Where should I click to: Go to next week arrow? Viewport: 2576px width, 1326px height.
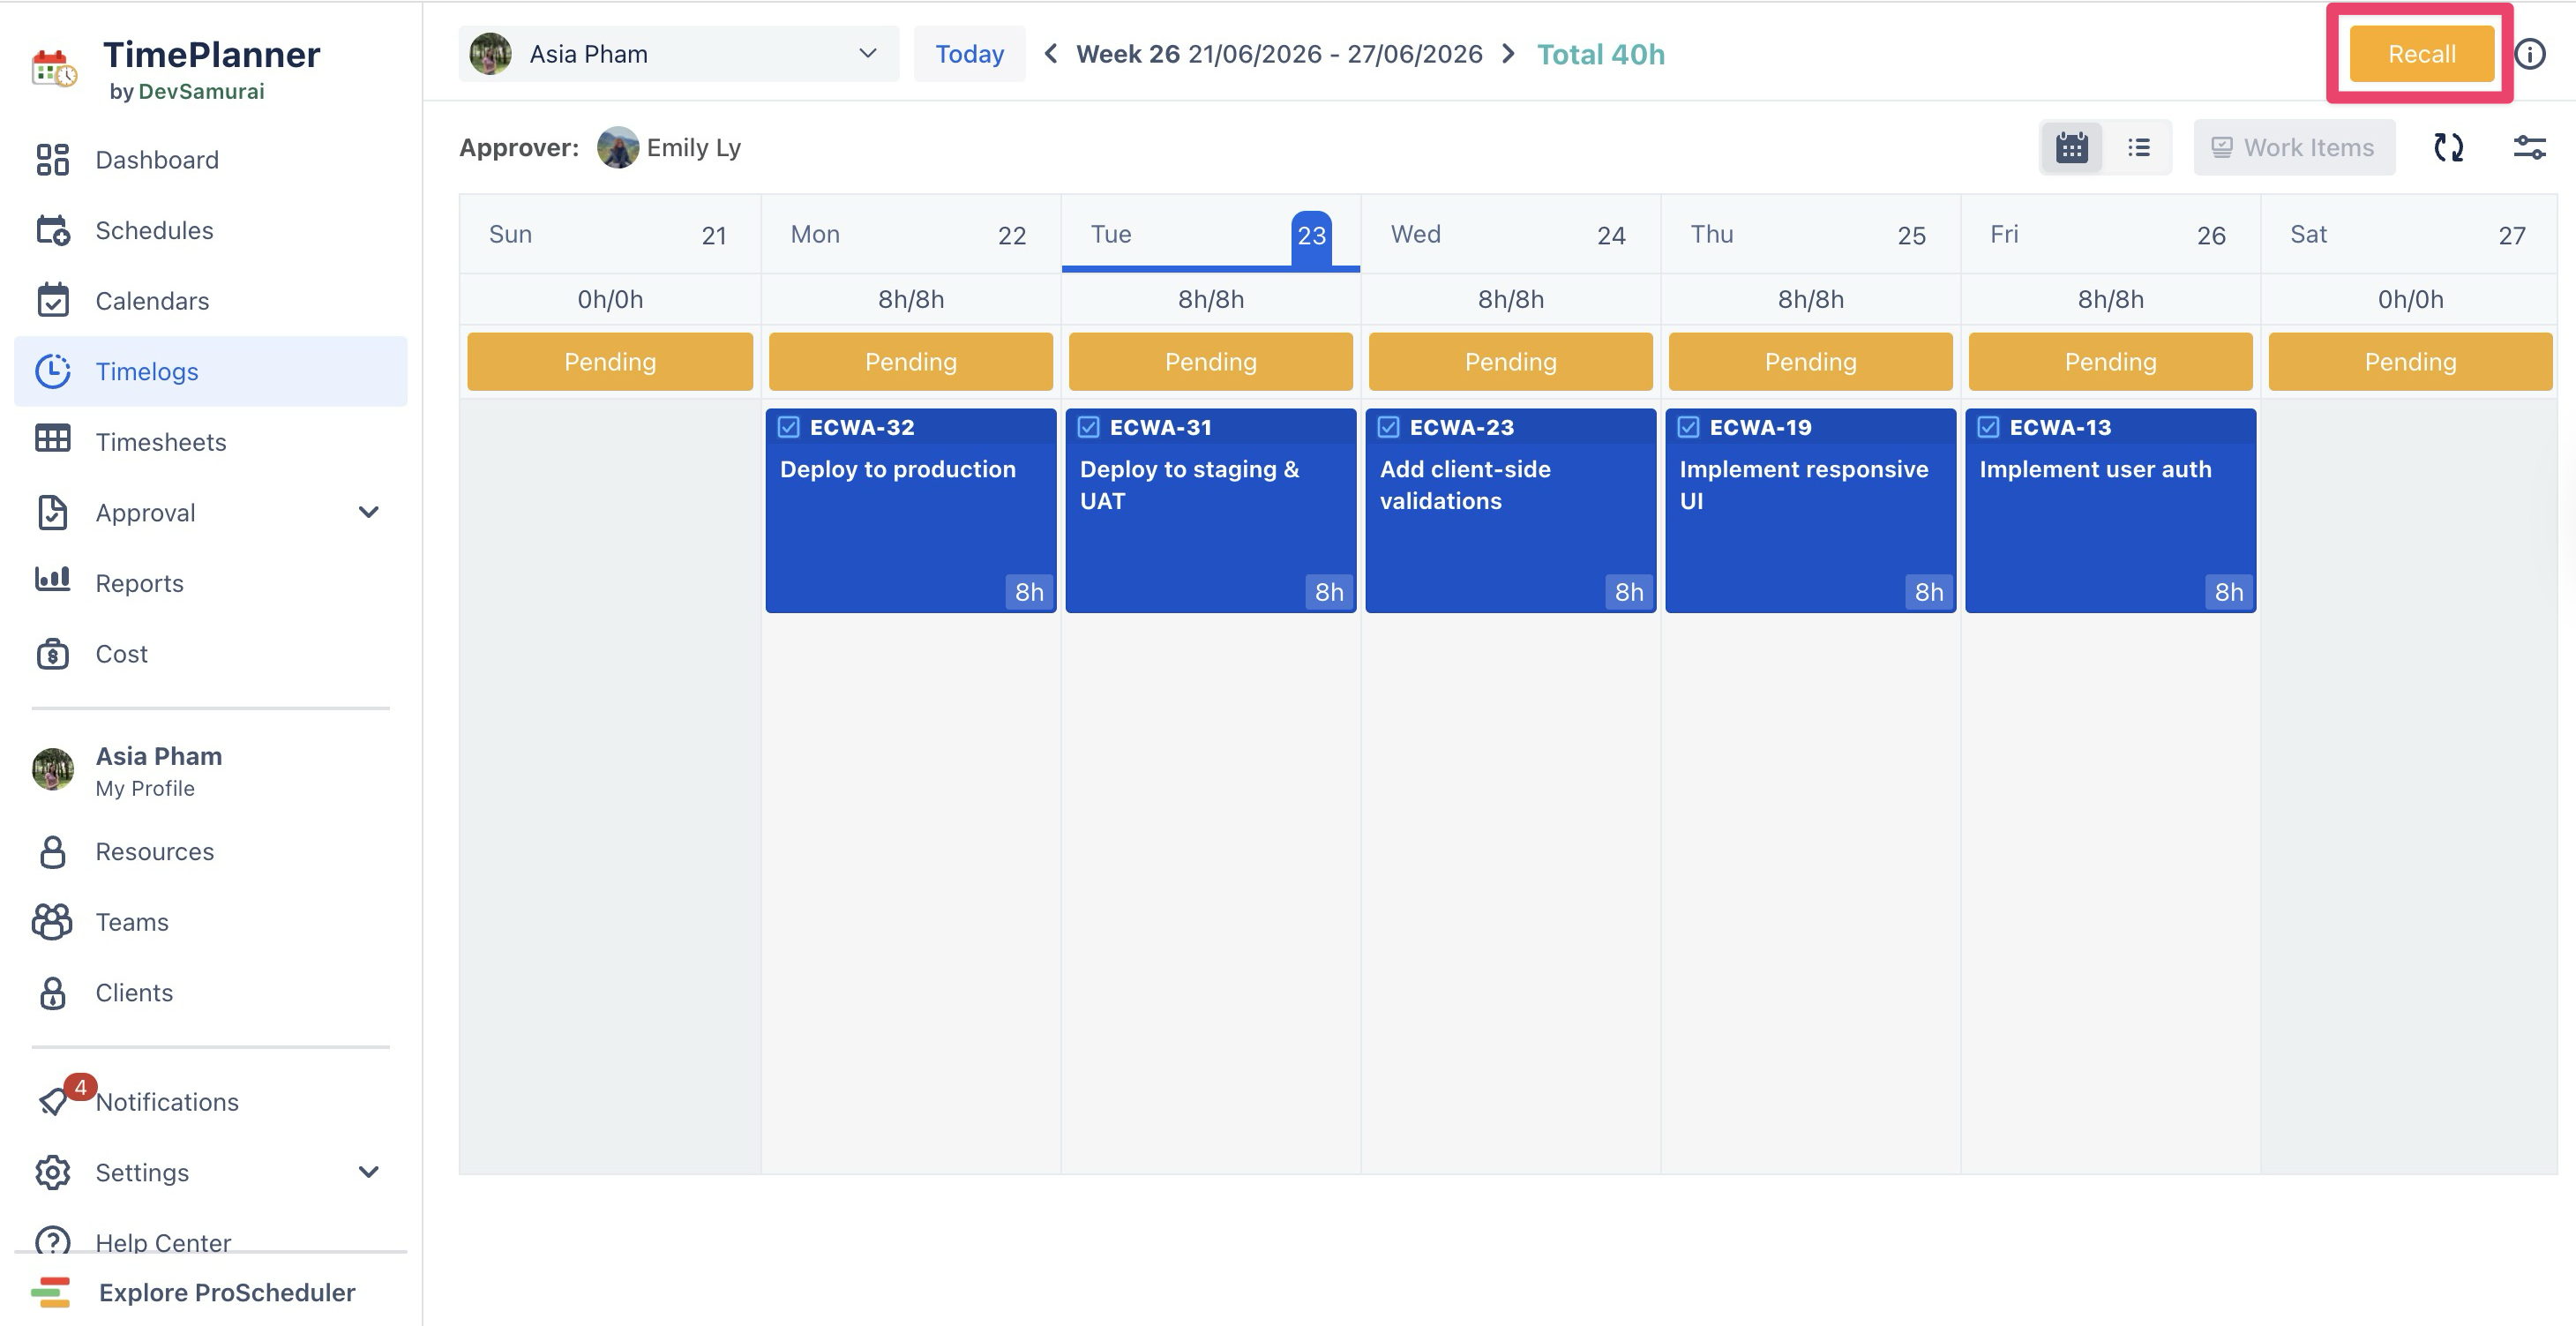pyautogui.click(x=1508, y=54)
